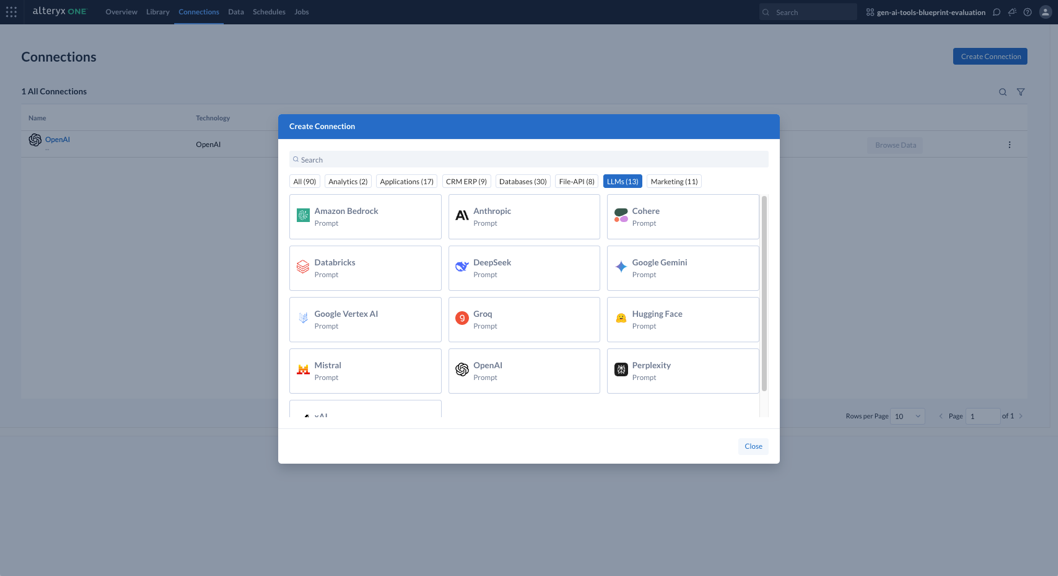Open the kebab menu on the OpenAI row
Screen dimensions: 1058x576
click(1009, 144)
